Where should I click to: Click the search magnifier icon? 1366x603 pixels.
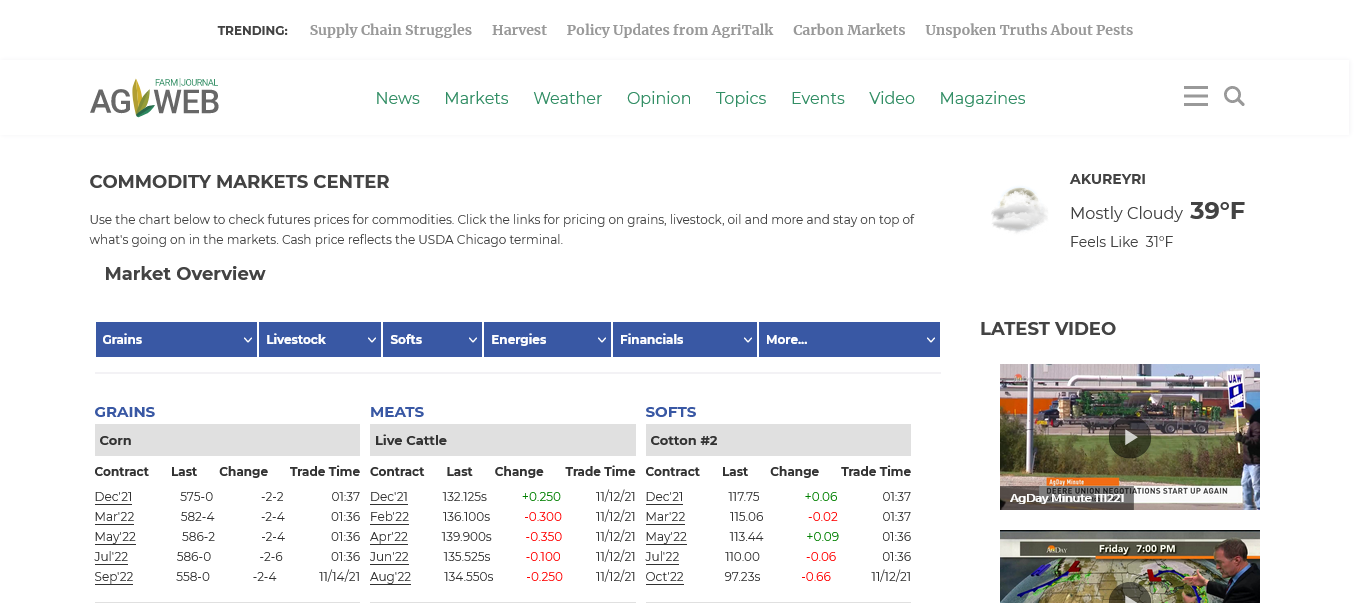point(1234,96)
